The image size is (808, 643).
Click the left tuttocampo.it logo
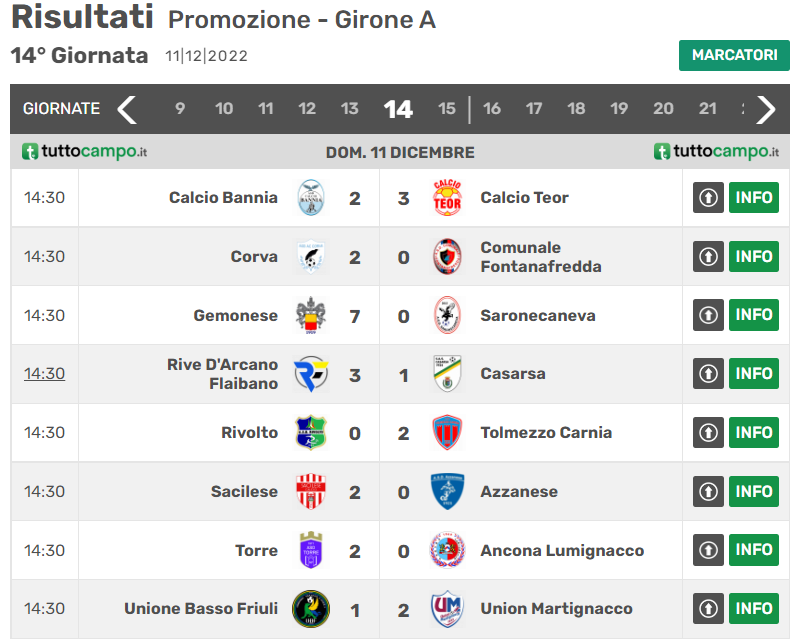[x=85, y=152]
